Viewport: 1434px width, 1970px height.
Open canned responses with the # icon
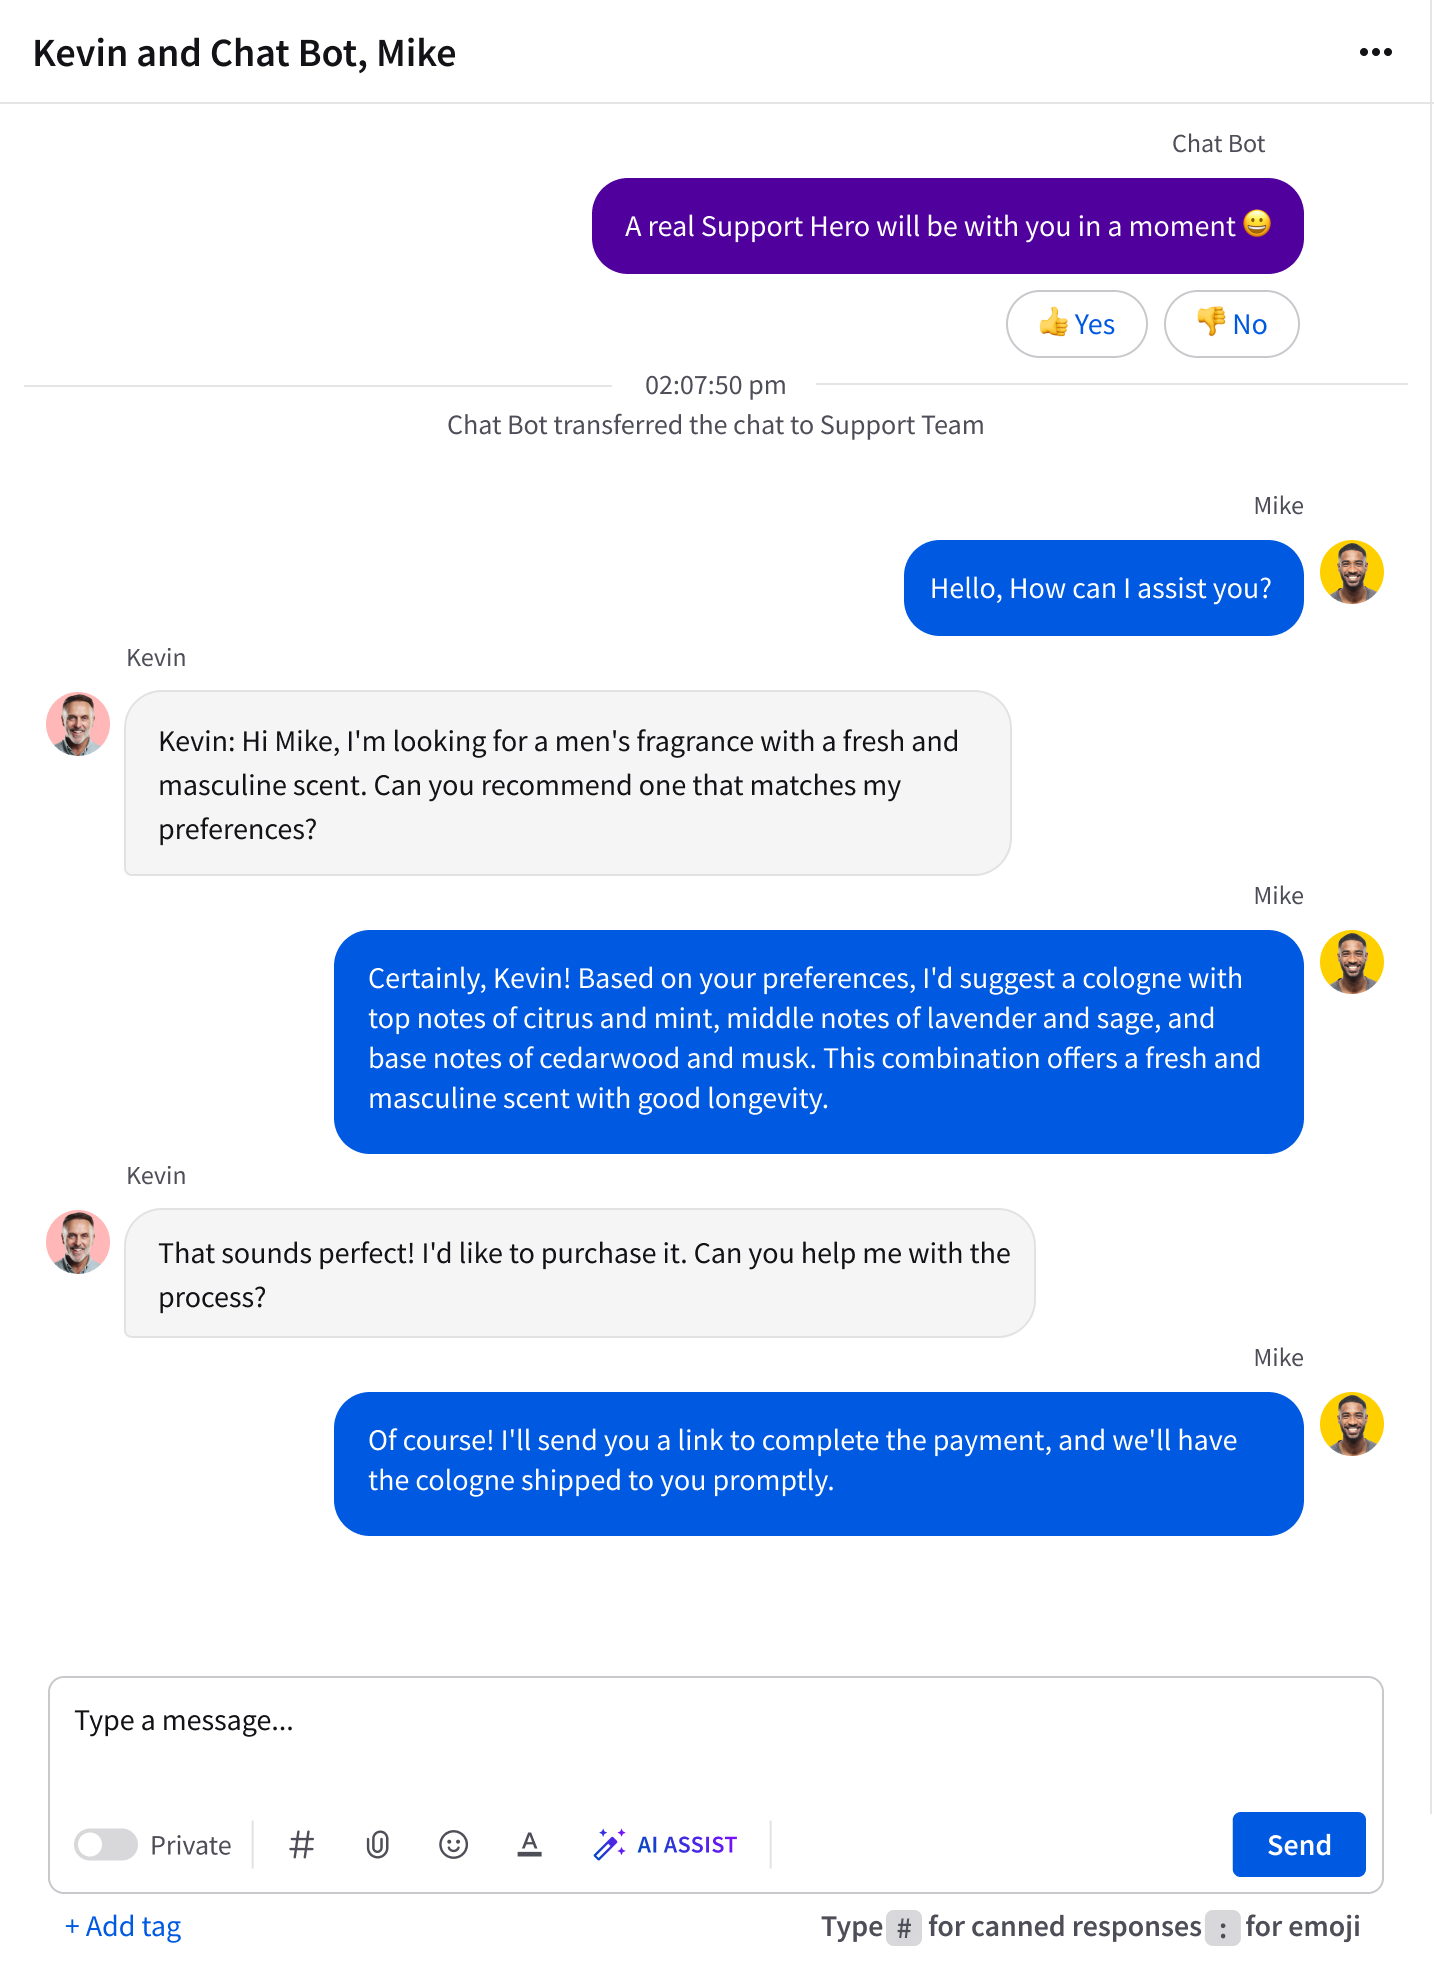click(301, 1845)
